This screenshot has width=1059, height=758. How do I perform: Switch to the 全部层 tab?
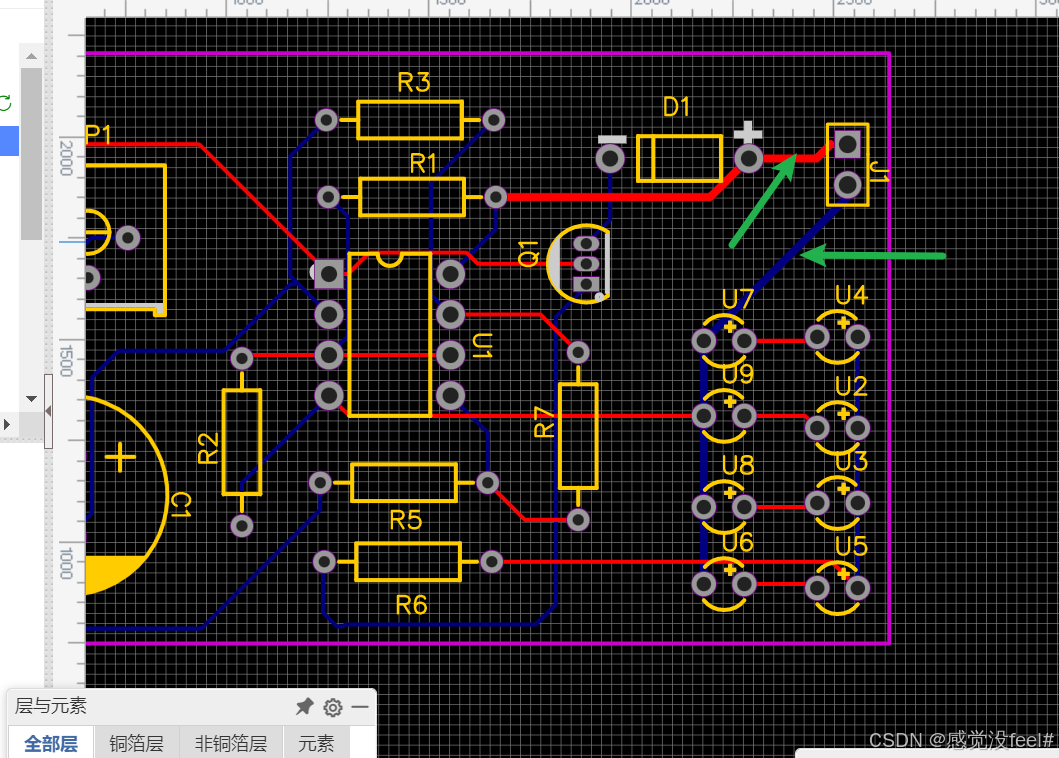coord(51,743)
